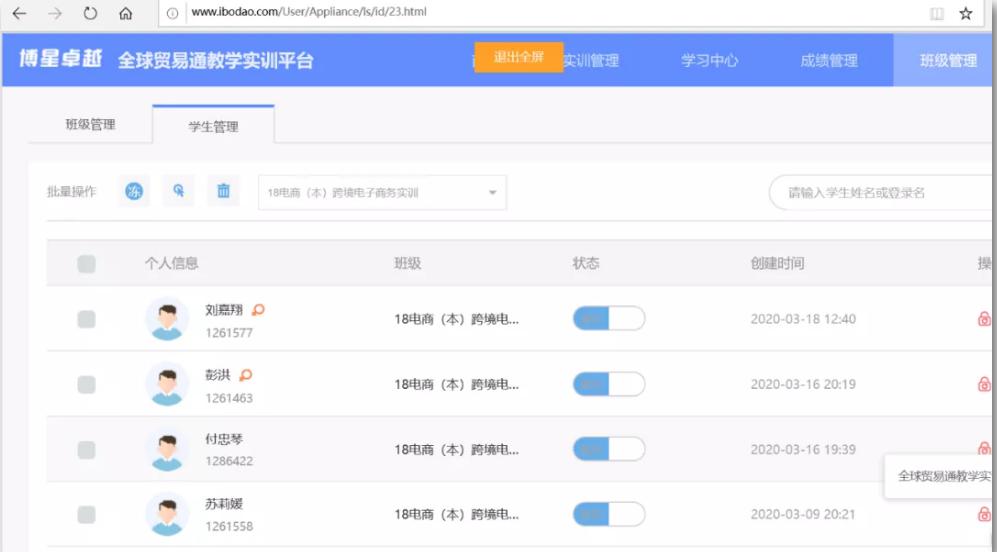
Task: Tick the select-all checkbox in table header
Action: click(87, 264)
